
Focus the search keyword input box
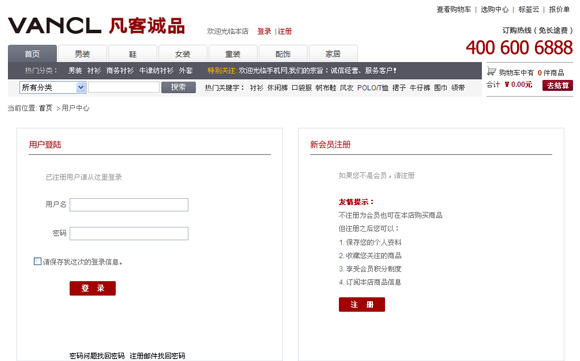point(124,87)
